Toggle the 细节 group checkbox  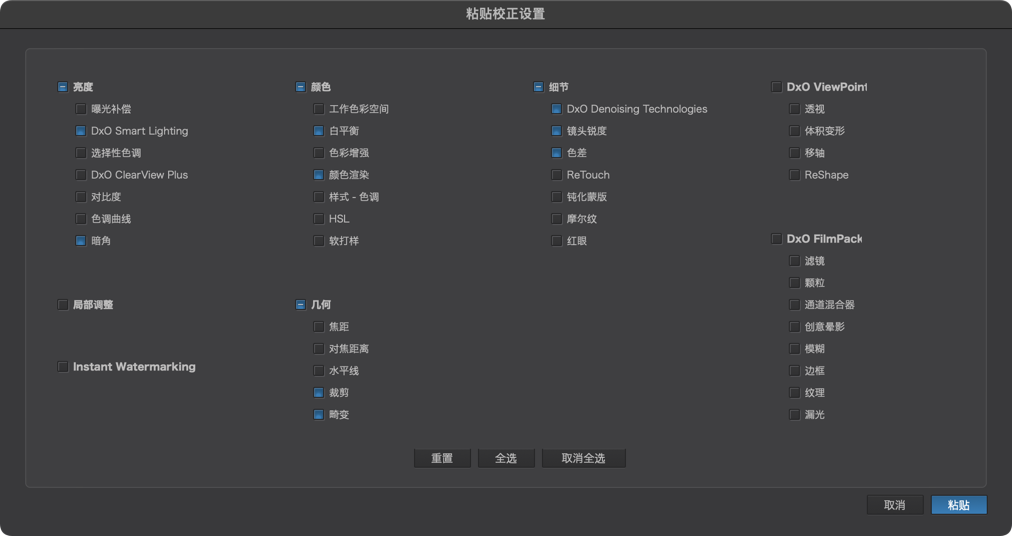(539, 87)
